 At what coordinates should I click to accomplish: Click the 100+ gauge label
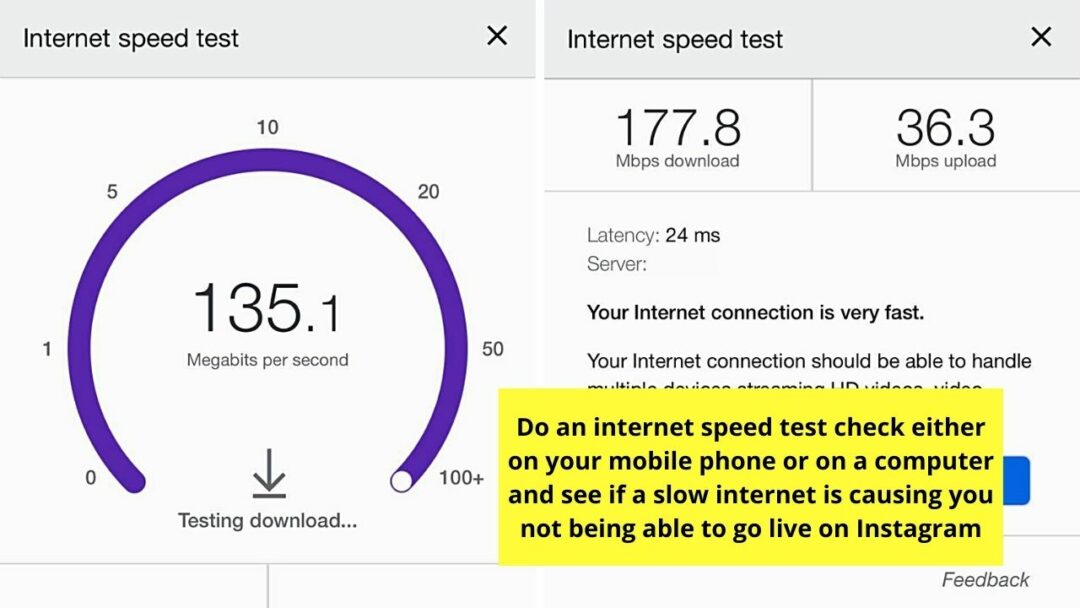[x=461, y=478]
